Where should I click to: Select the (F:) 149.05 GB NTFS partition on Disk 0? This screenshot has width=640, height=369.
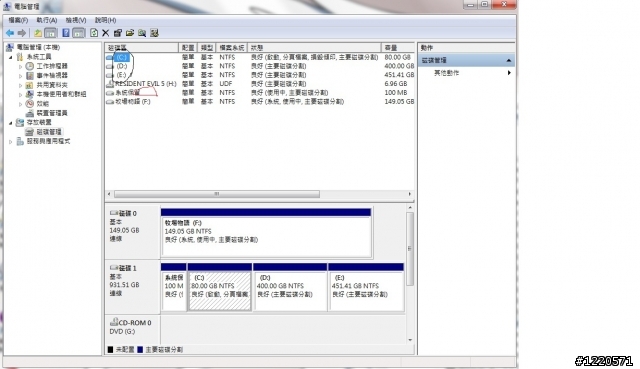[x=266, y=233]
